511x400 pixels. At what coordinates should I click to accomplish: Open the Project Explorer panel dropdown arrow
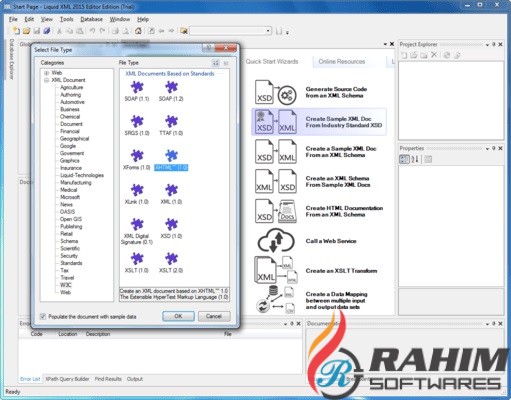click(487, 44)
